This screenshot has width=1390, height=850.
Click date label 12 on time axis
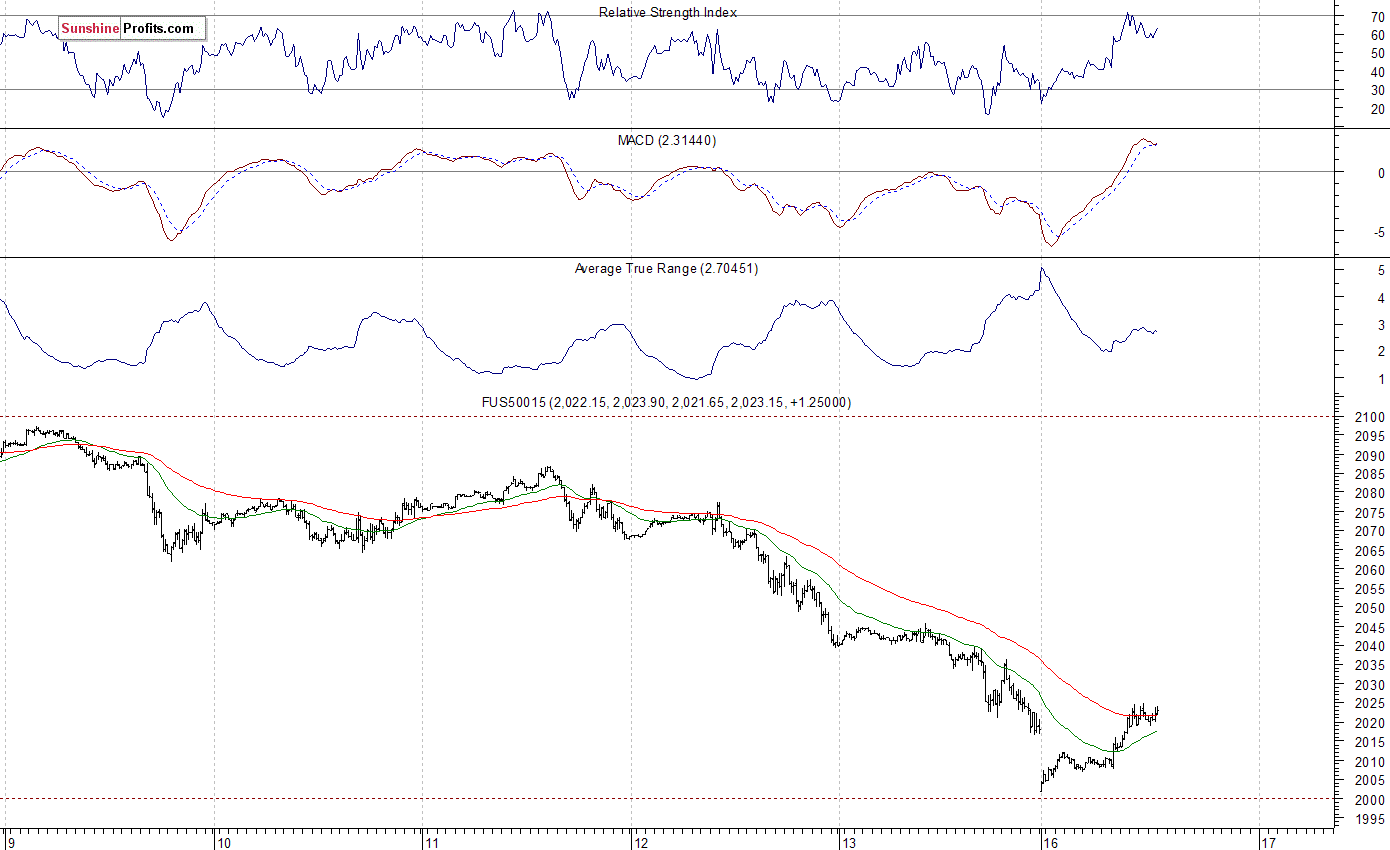click(x=641, y=843)
